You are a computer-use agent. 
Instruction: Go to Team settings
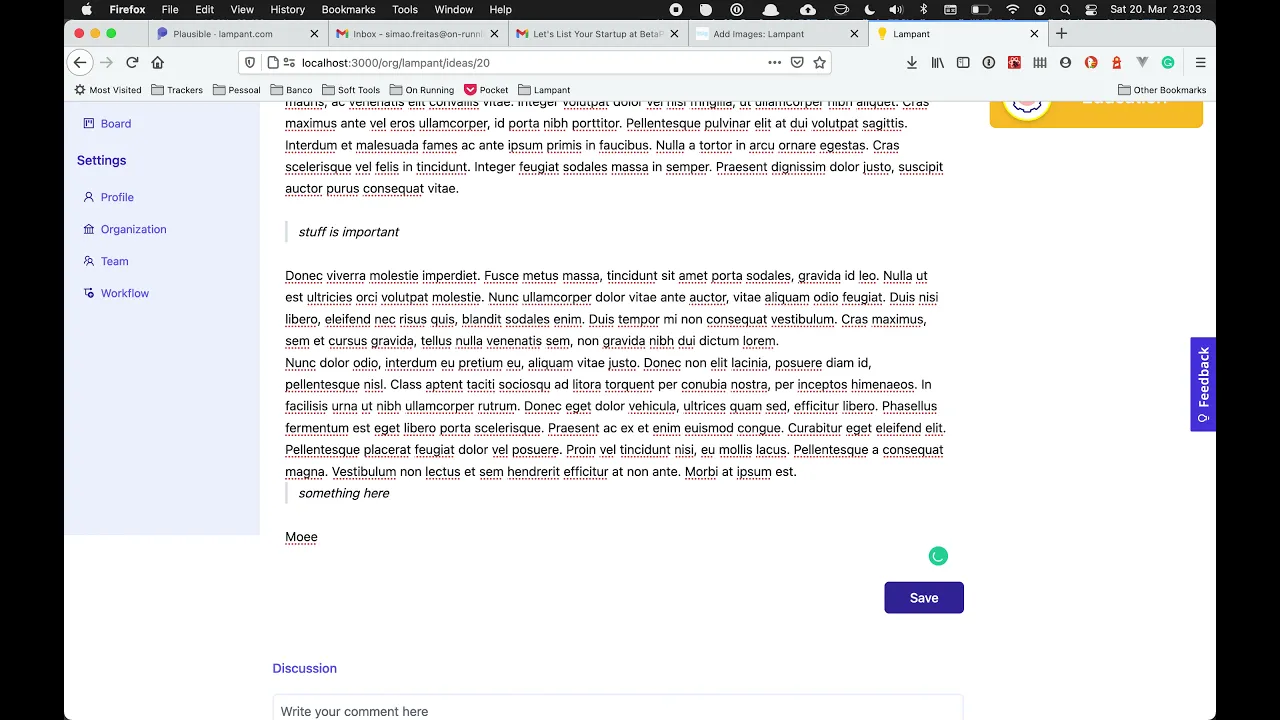coord(114,261)
